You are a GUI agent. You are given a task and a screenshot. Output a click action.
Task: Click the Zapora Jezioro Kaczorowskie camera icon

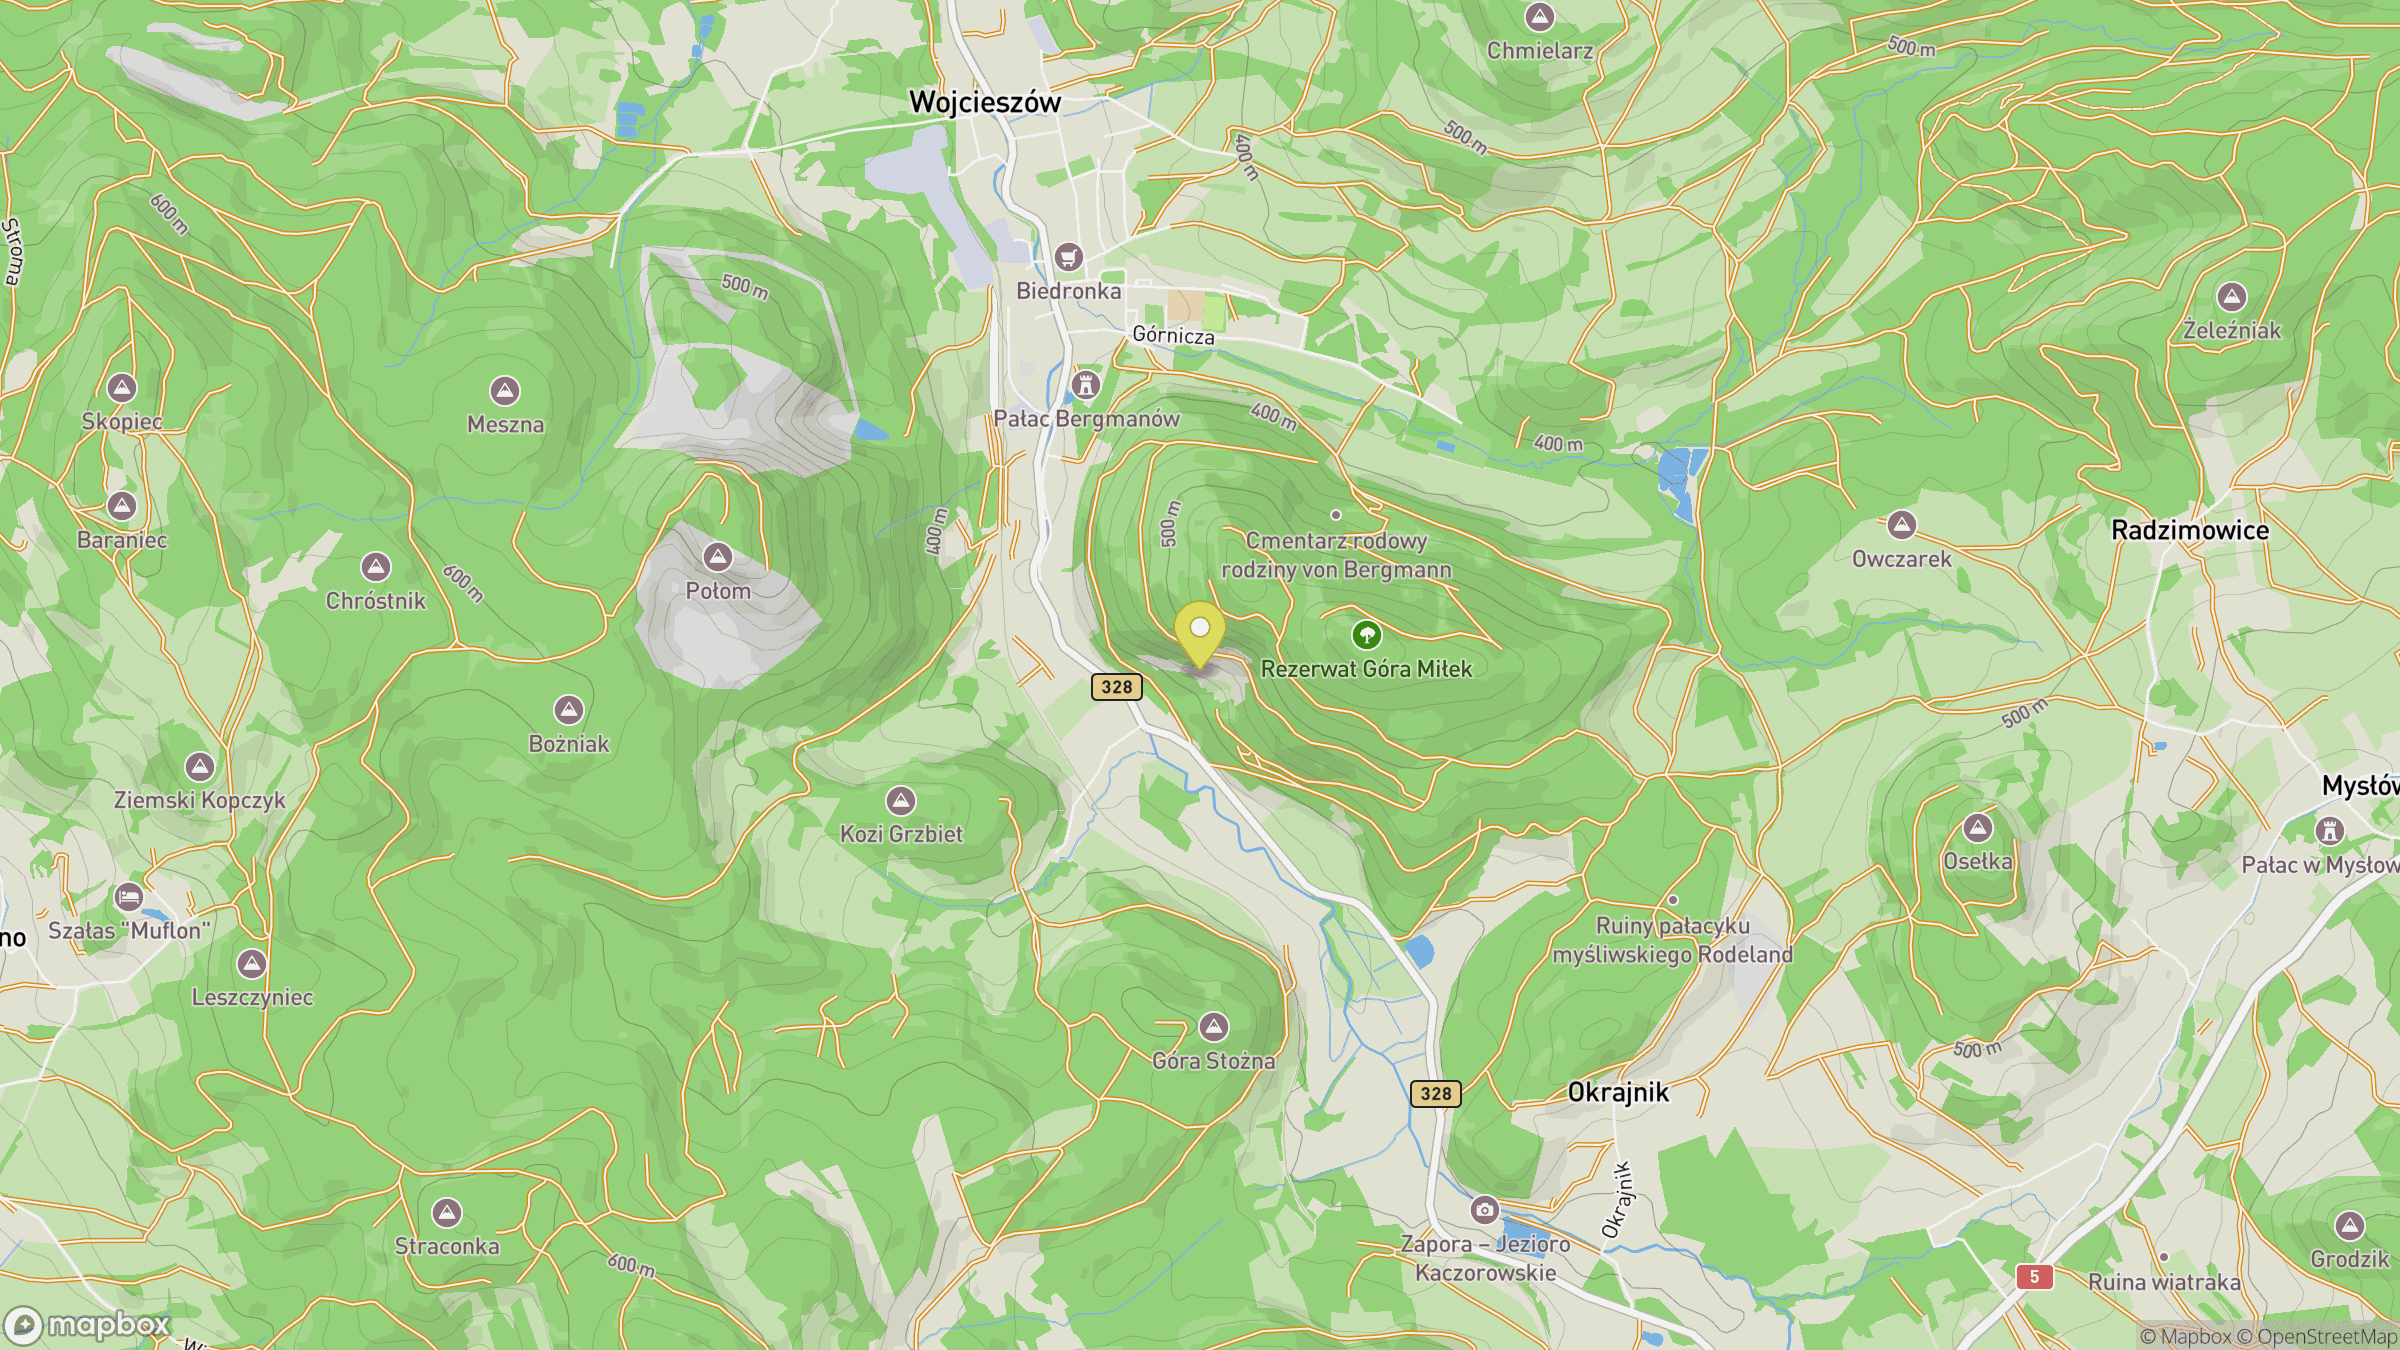1484,1210
